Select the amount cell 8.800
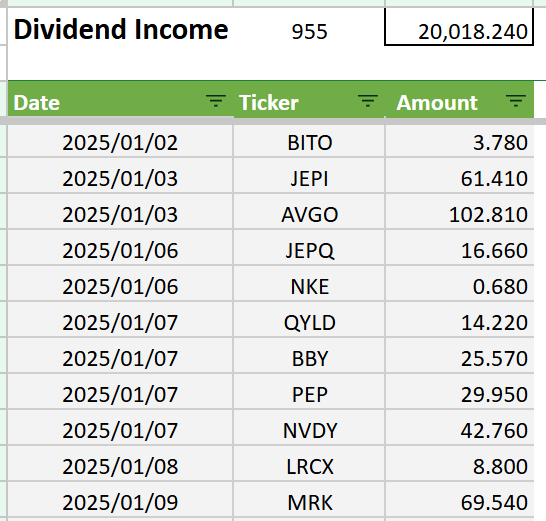 click(x=460, y=463)
